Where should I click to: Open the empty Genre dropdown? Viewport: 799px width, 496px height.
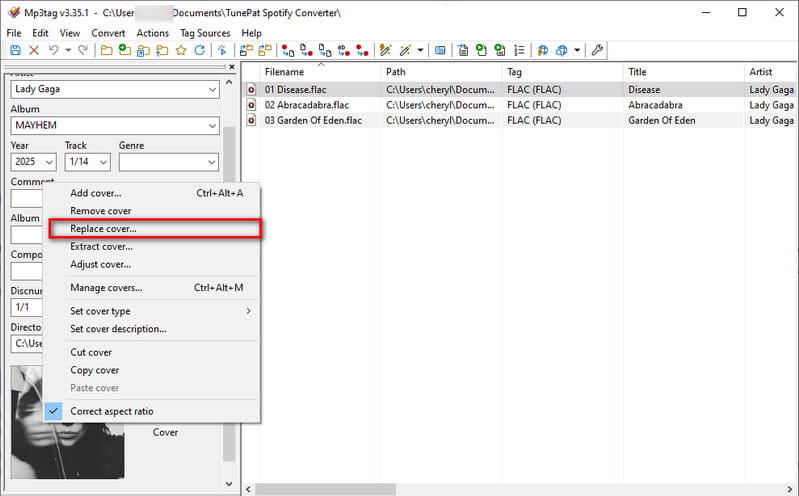pos(211,162)
